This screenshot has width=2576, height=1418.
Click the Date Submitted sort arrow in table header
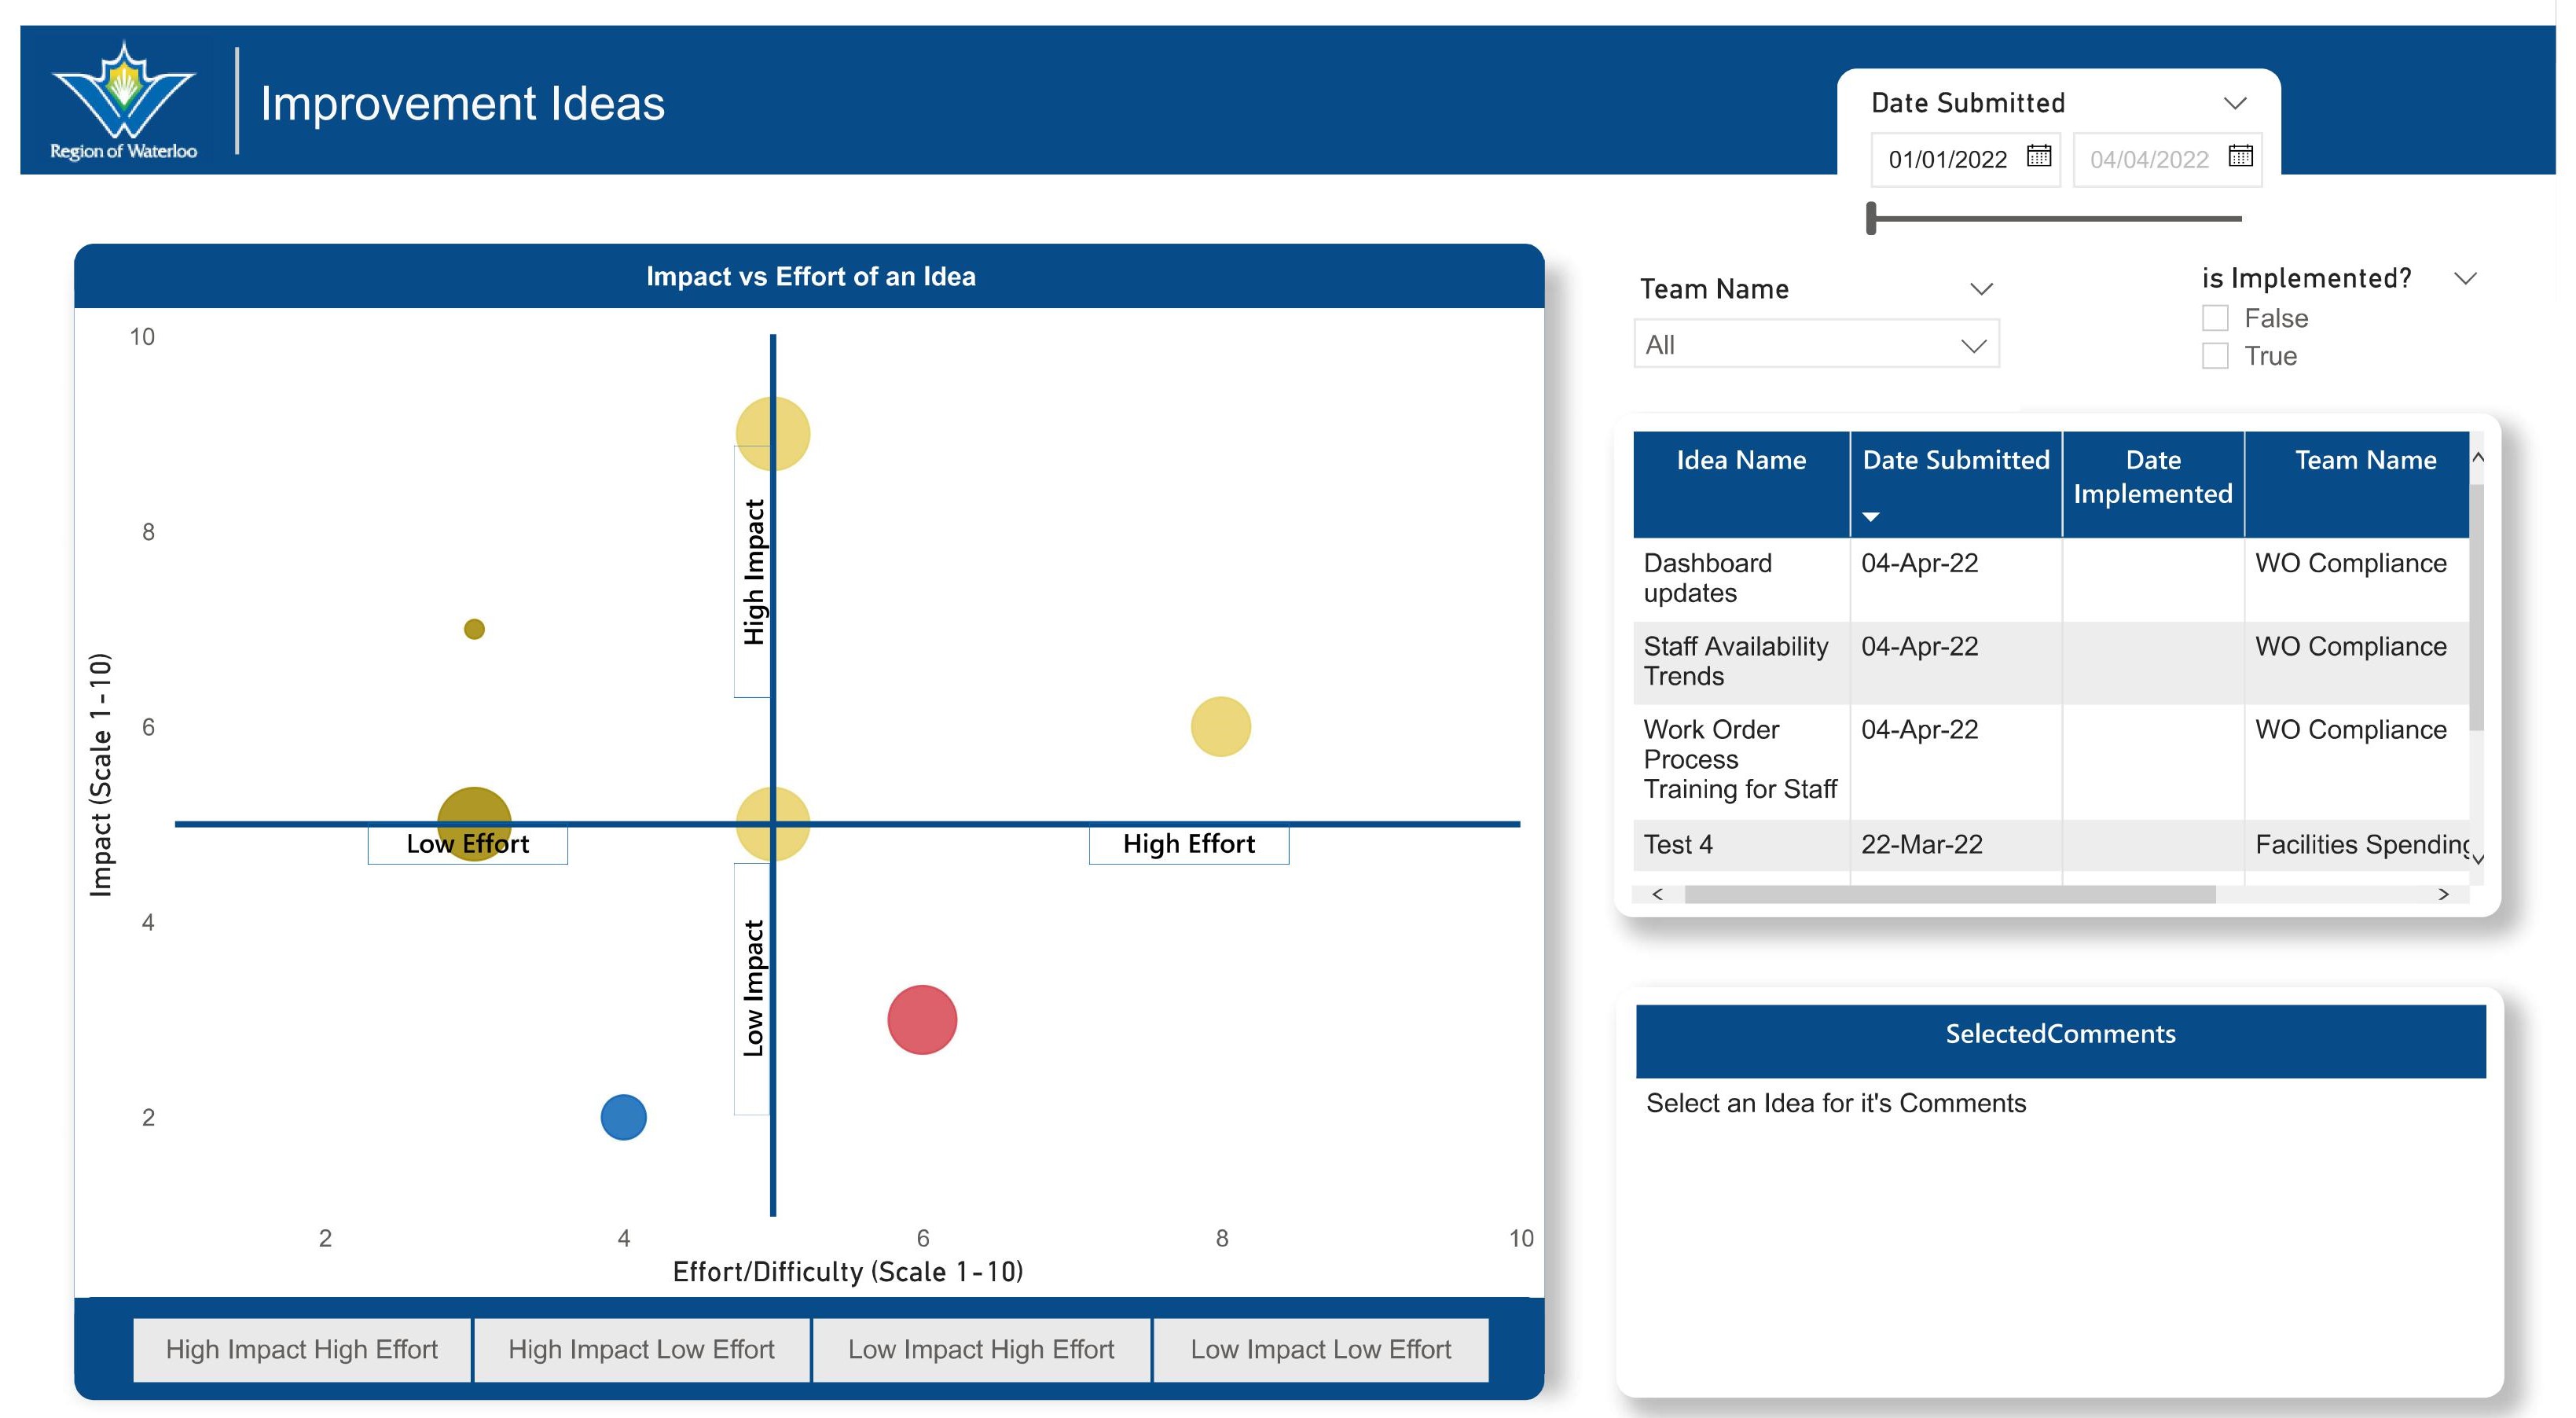(x=1870, y=517)
